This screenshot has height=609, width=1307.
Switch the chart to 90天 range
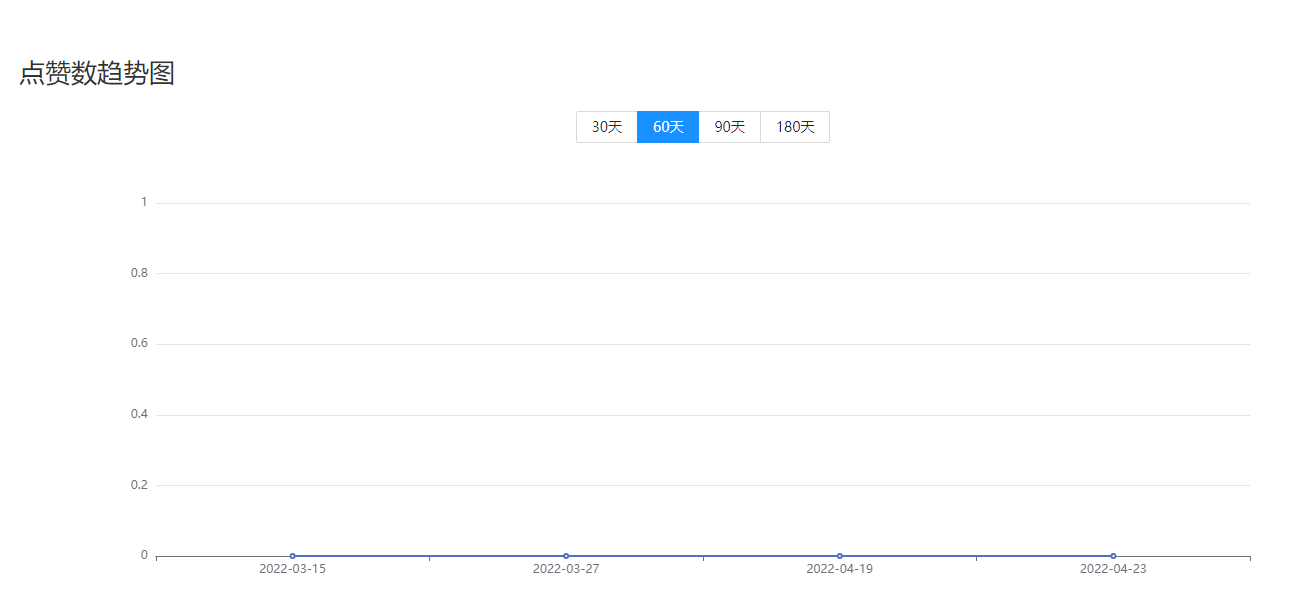pos(730,127)
